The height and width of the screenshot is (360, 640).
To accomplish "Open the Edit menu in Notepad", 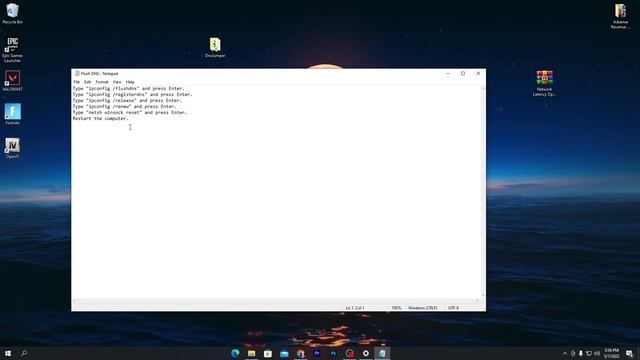I will [87, 82].
